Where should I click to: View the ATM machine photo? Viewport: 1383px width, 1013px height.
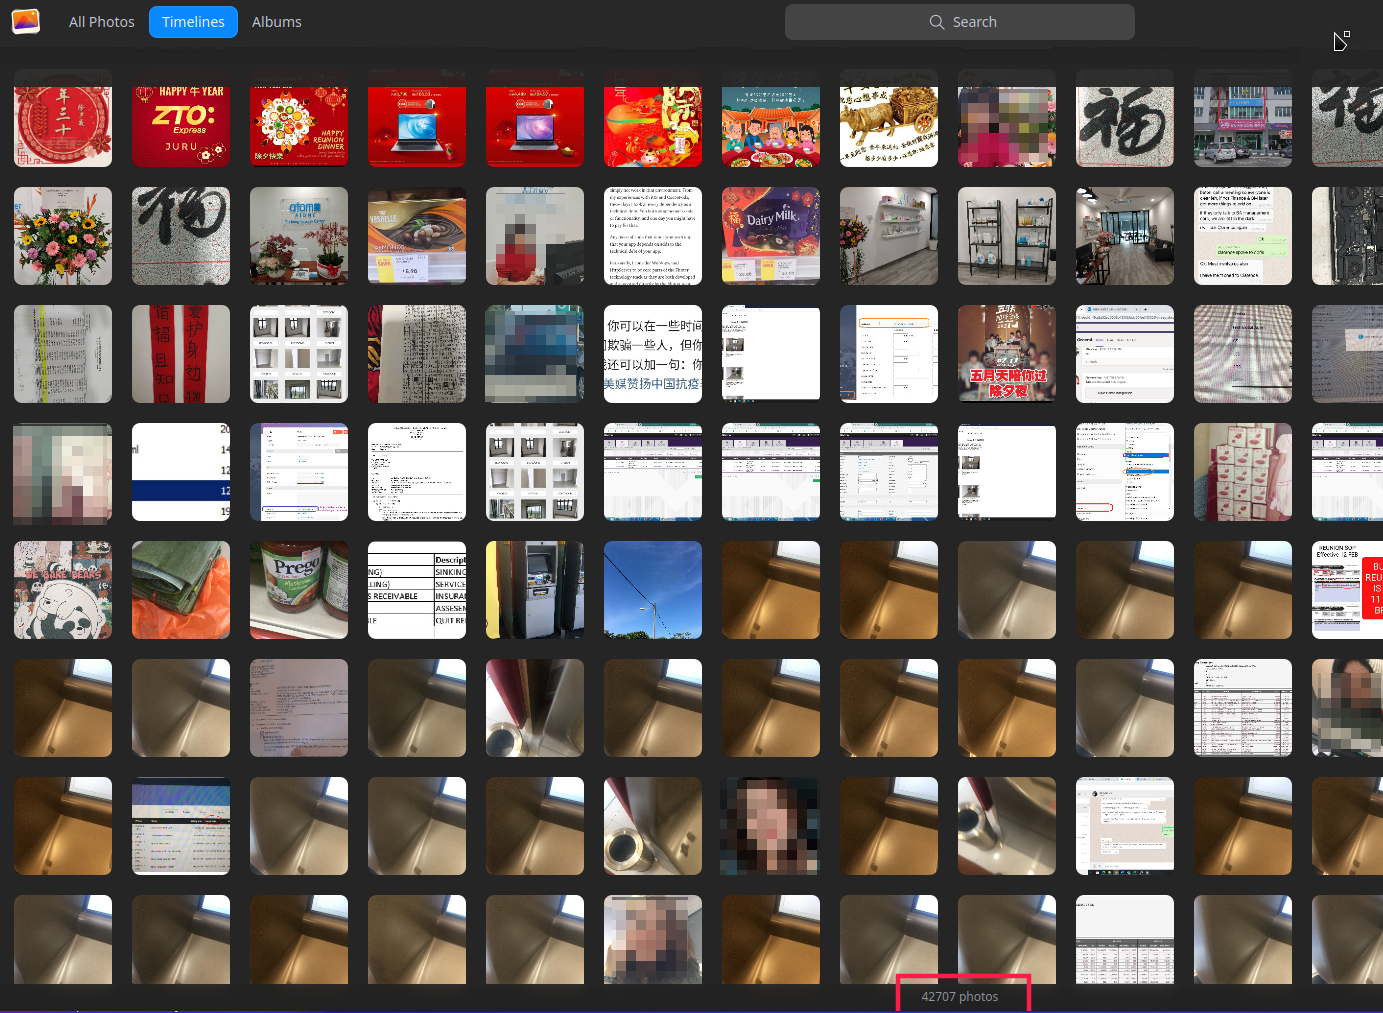pyautogui.click(x=535, y=590)
